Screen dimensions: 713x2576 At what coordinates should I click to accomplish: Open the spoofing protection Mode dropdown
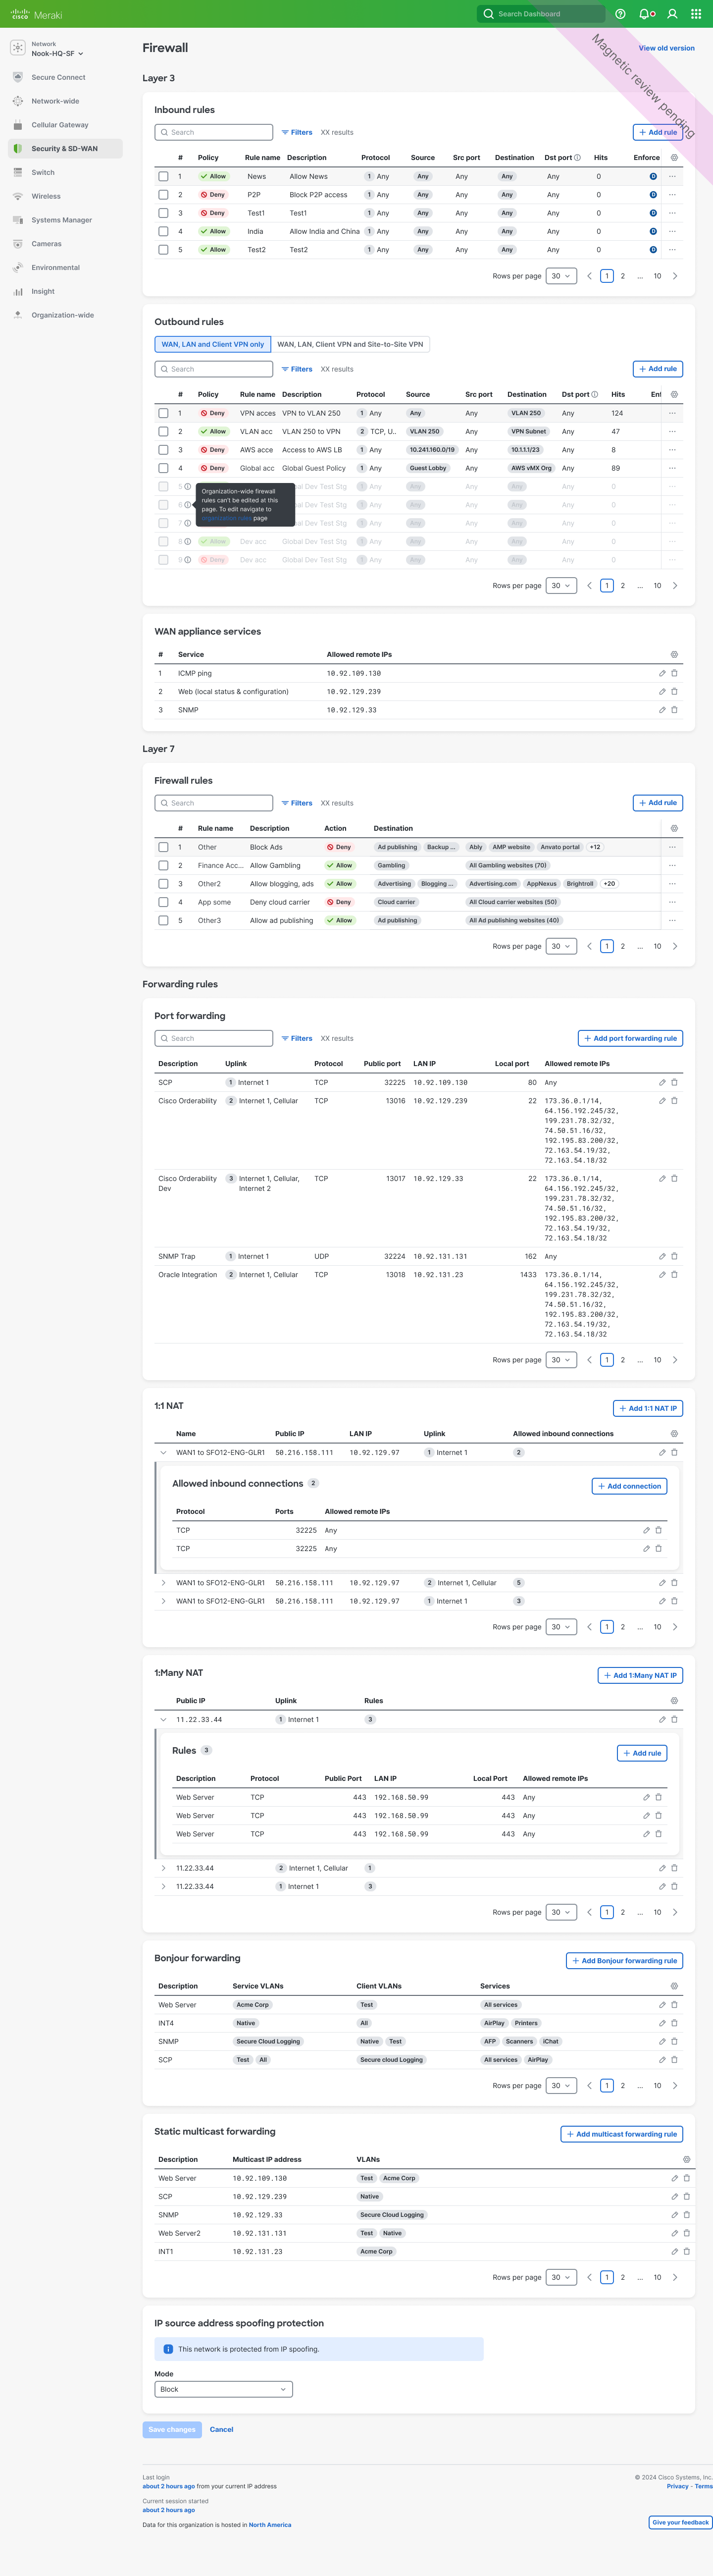pyautogui.click(x=224, y=2390)
